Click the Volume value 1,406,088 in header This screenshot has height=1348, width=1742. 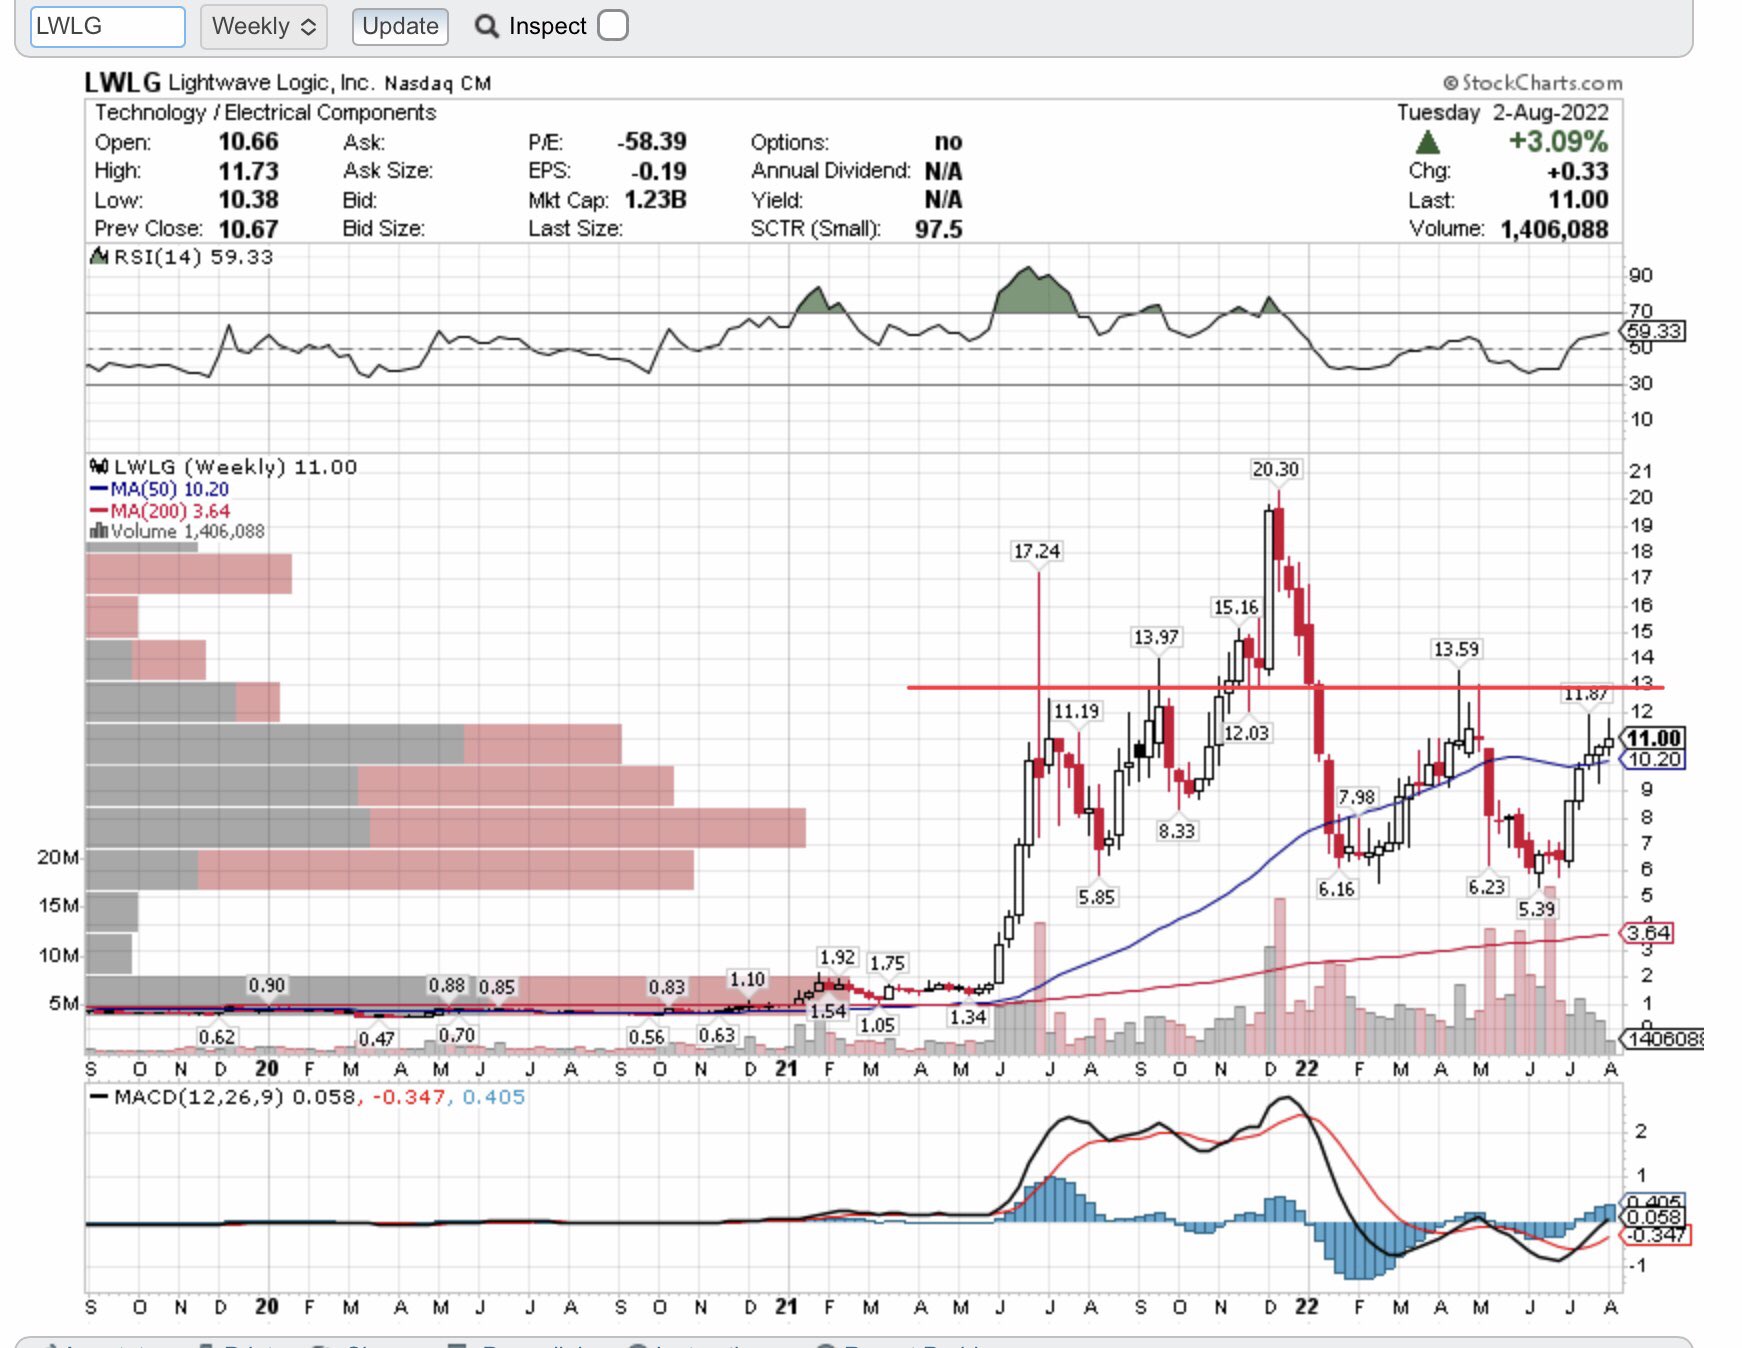pyautogui.click(x=1554, y=229)
